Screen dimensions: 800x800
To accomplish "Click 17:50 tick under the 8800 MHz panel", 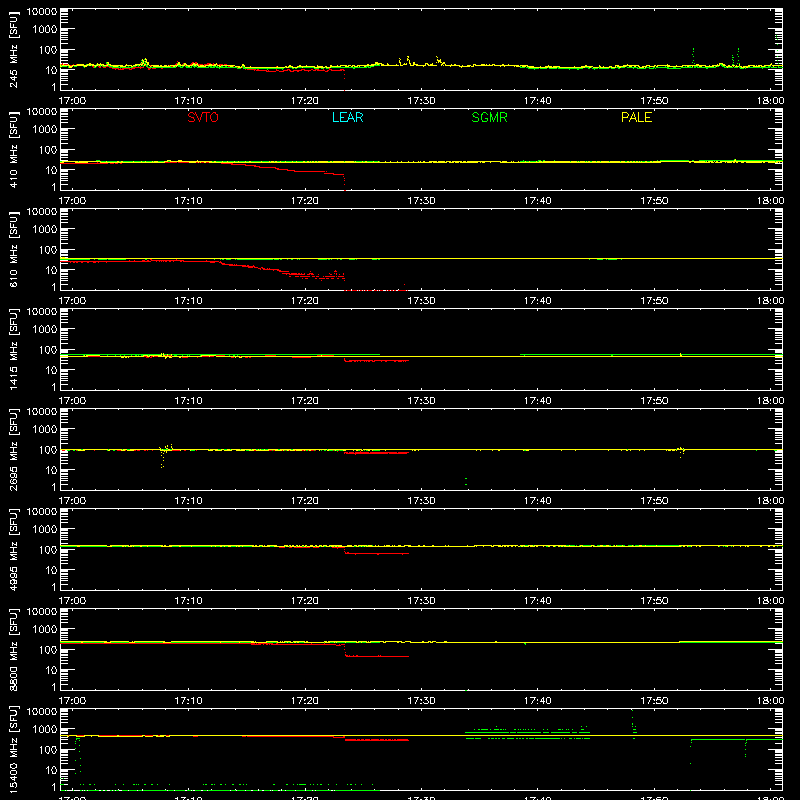I will 654,701.
